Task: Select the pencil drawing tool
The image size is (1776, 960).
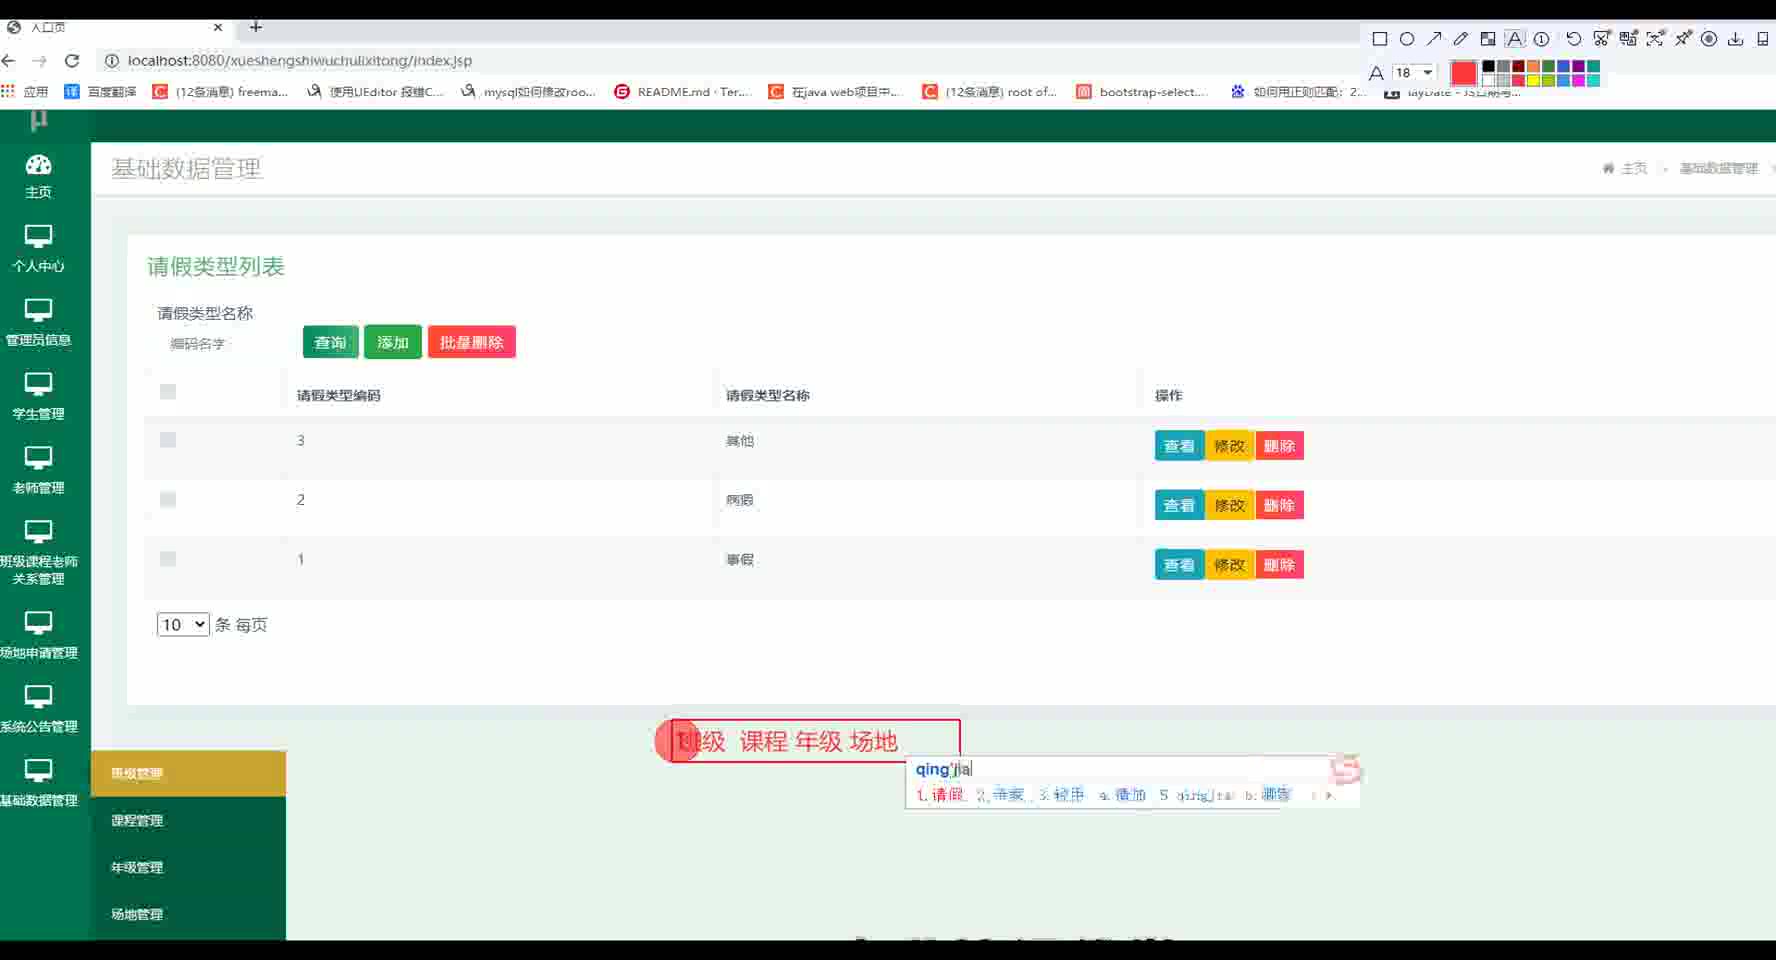Action: [1461, 39]
